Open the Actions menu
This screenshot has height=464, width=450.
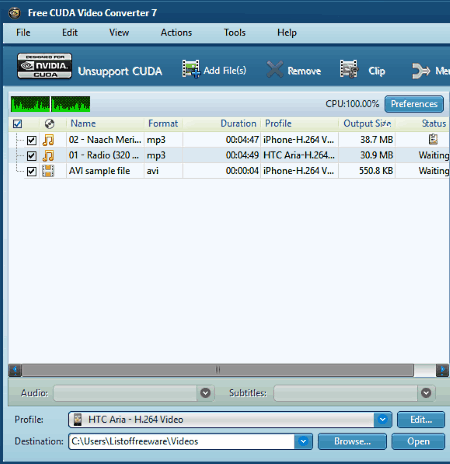click(x=176, y=33)
